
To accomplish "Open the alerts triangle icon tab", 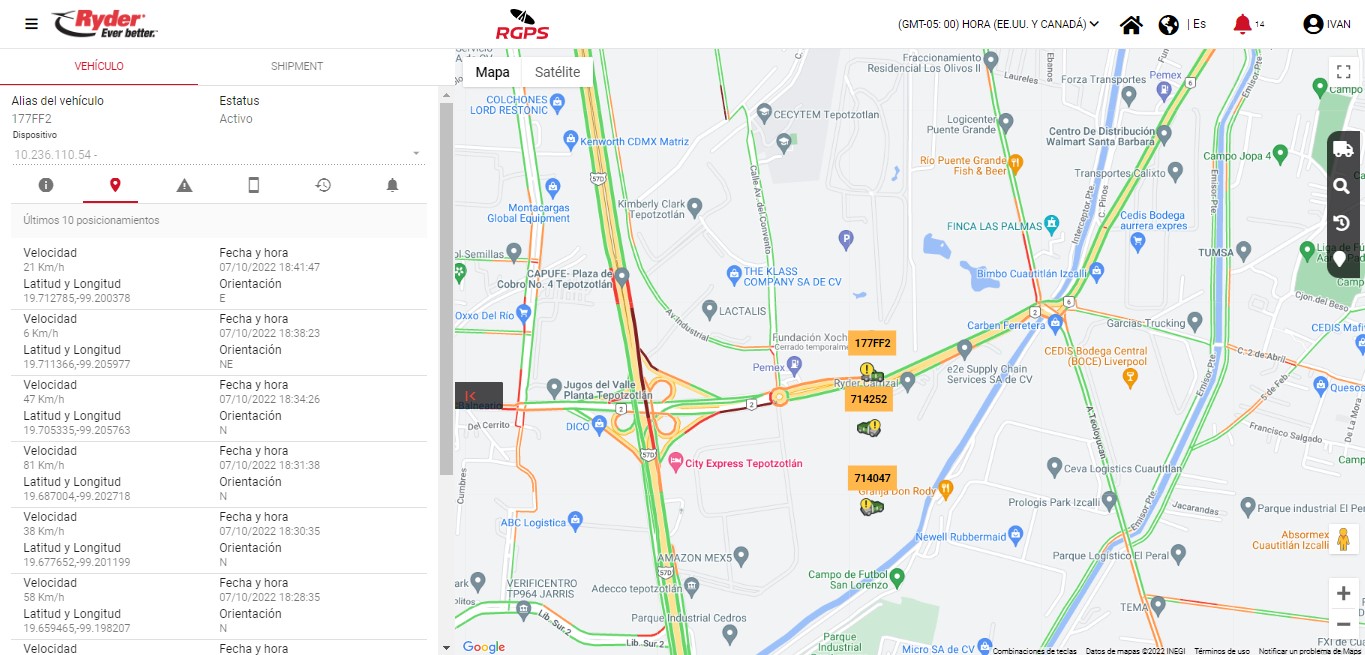I will [184, 185].
